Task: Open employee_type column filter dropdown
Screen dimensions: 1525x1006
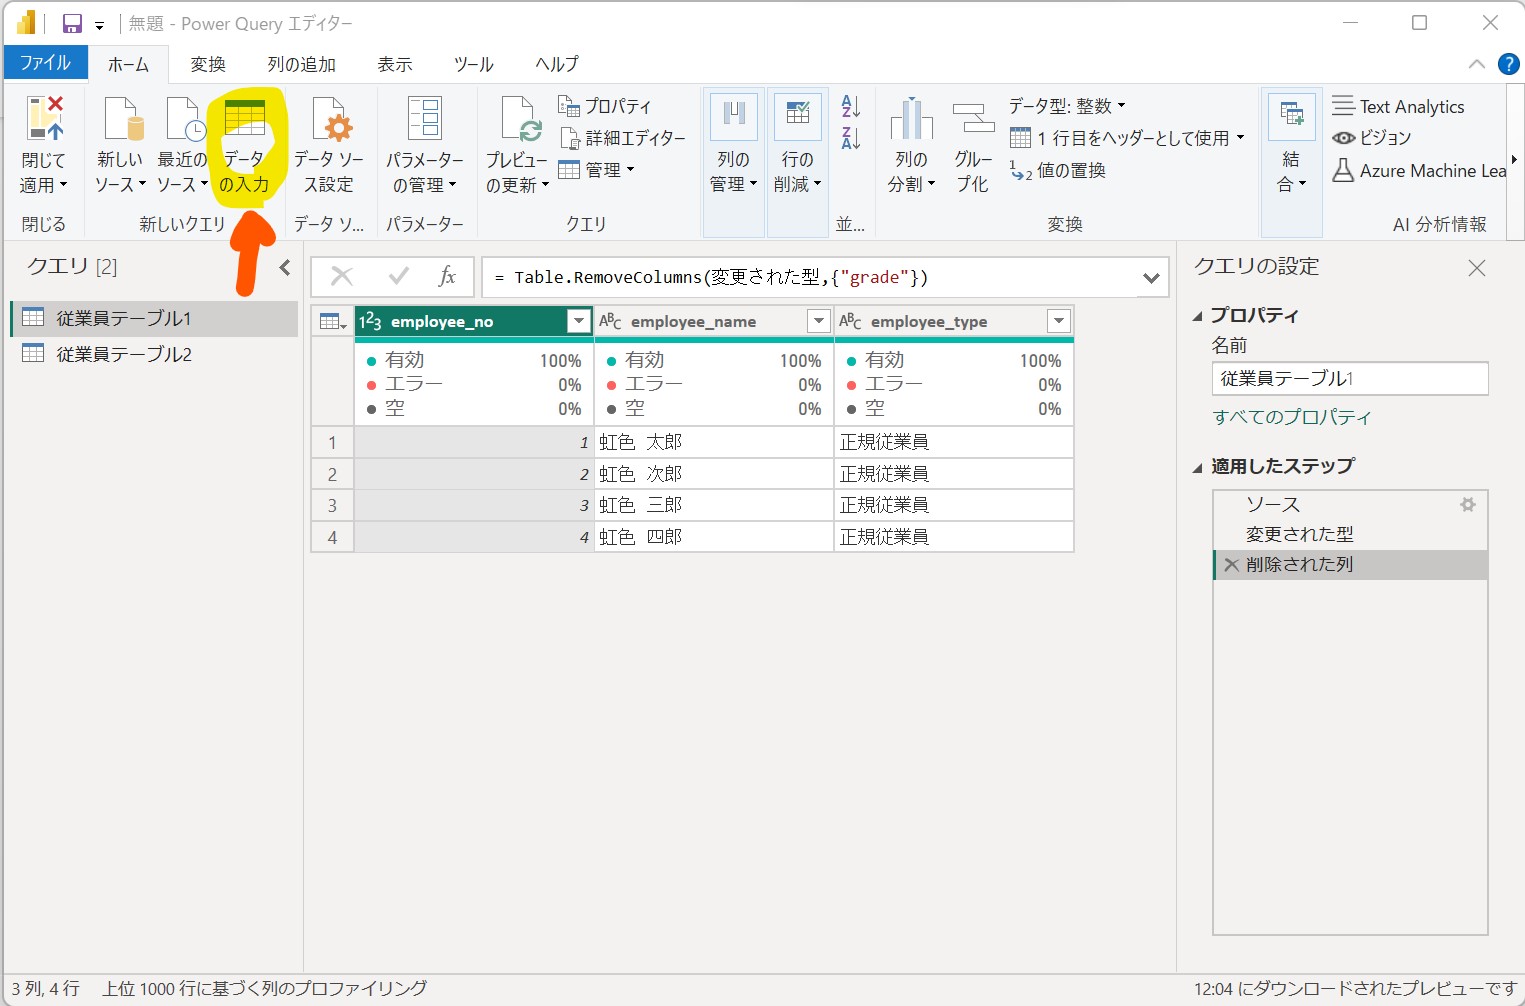Action: pyautogui.click(x=1058, y=321)
